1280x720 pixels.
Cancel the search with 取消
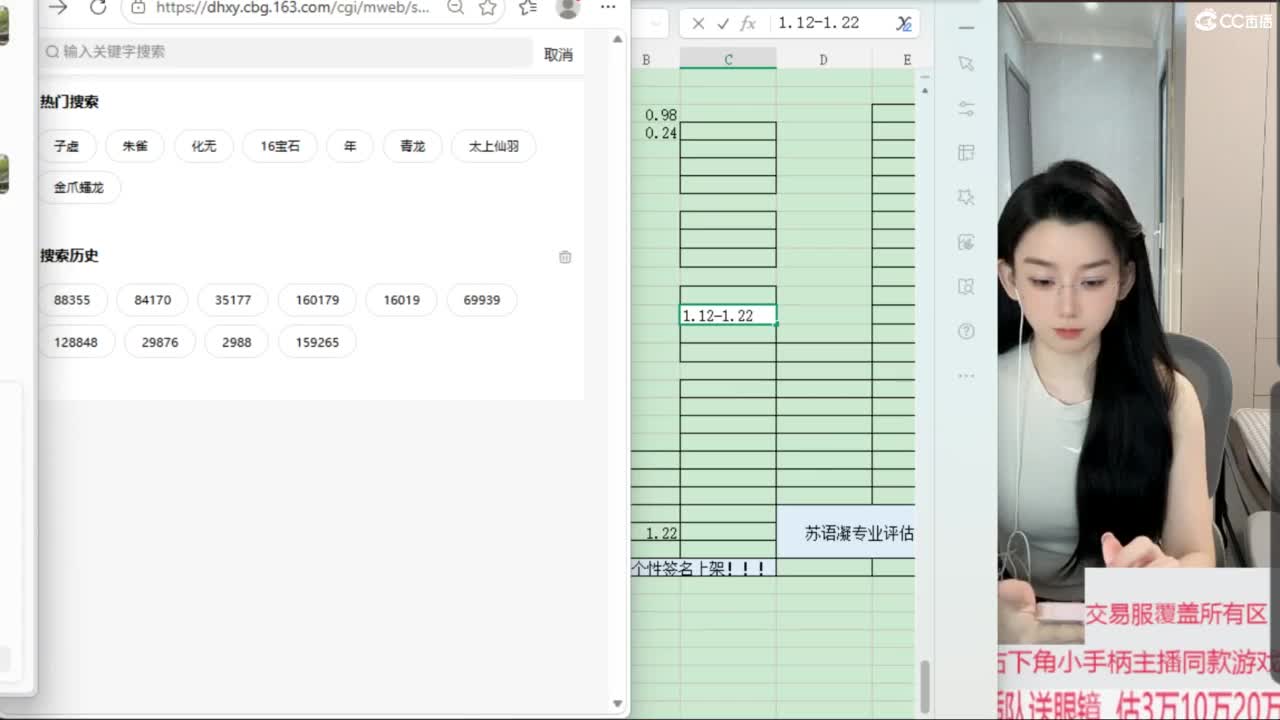[x=558, y=55]
